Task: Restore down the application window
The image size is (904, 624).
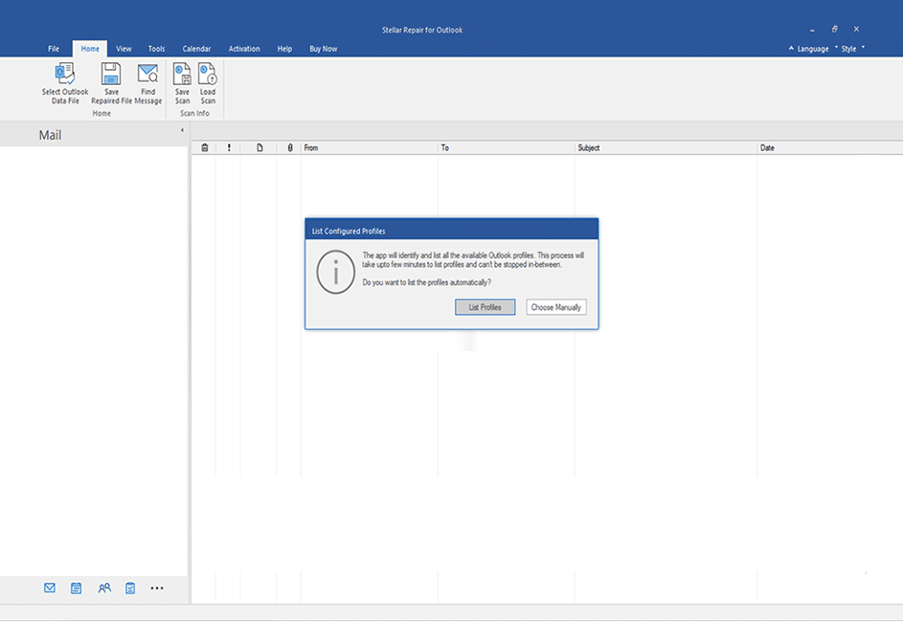Action: [834, 29]
